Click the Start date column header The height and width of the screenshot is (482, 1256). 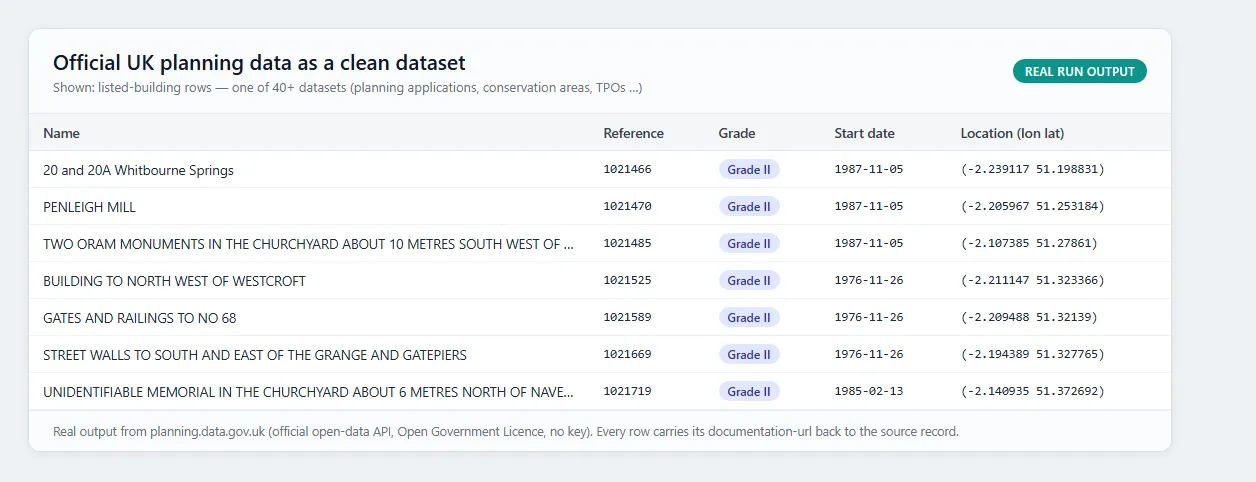(864, 133)
